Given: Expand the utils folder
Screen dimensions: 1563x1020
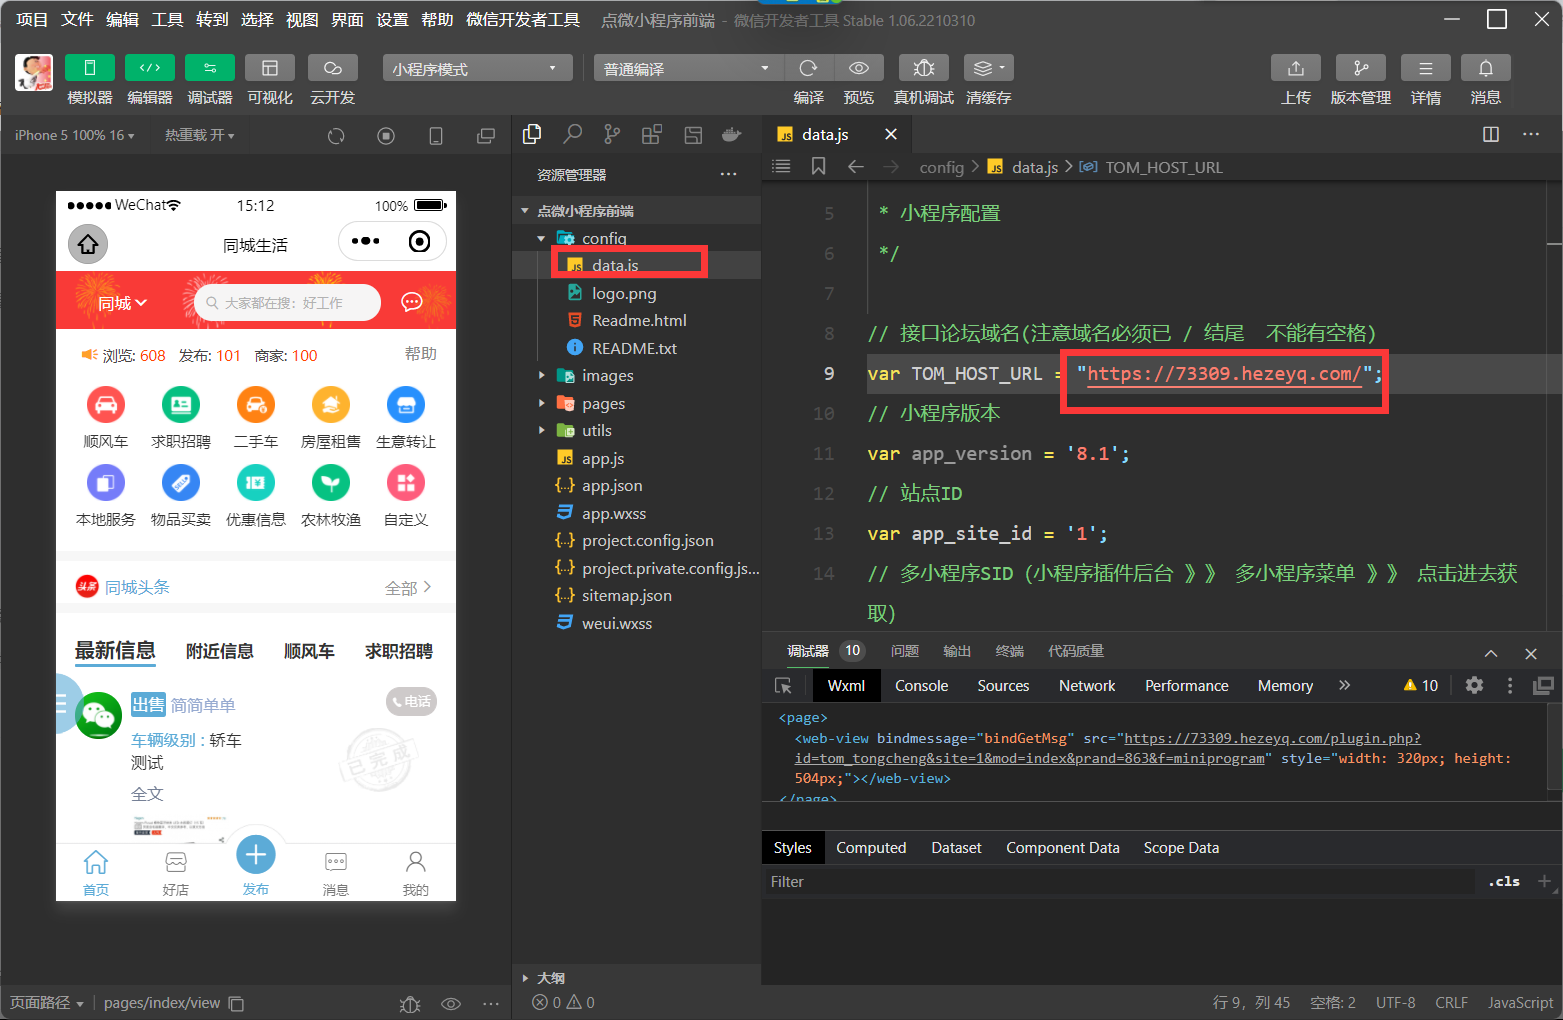Looking at the screenshot, I should (541, 430).
